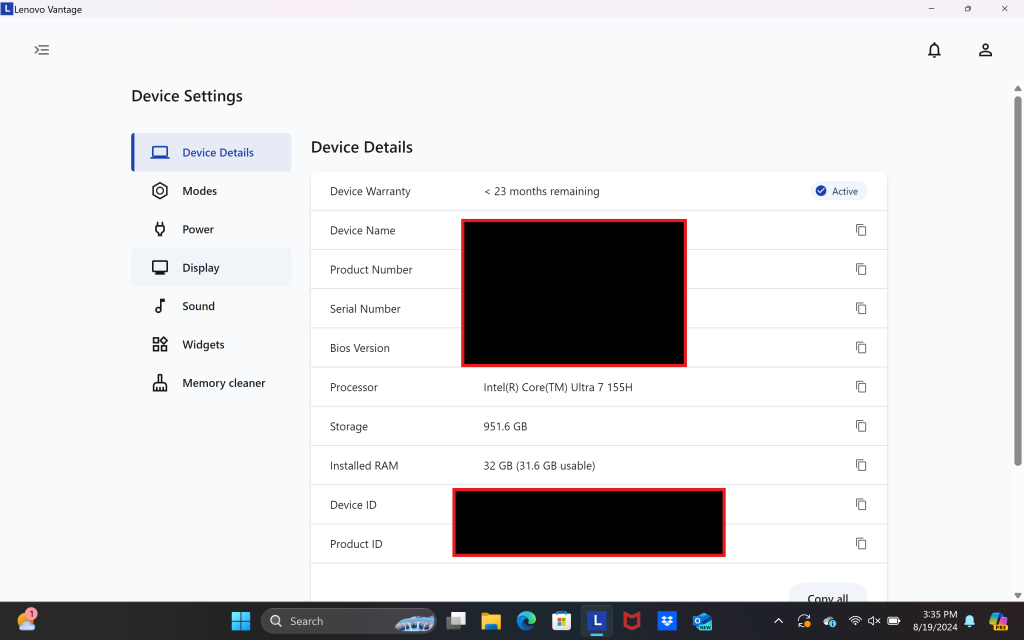Viewport: 1024px width, 640px height.
Task: Copy the Installed RAM value
Action: click(x=861, y=465)
